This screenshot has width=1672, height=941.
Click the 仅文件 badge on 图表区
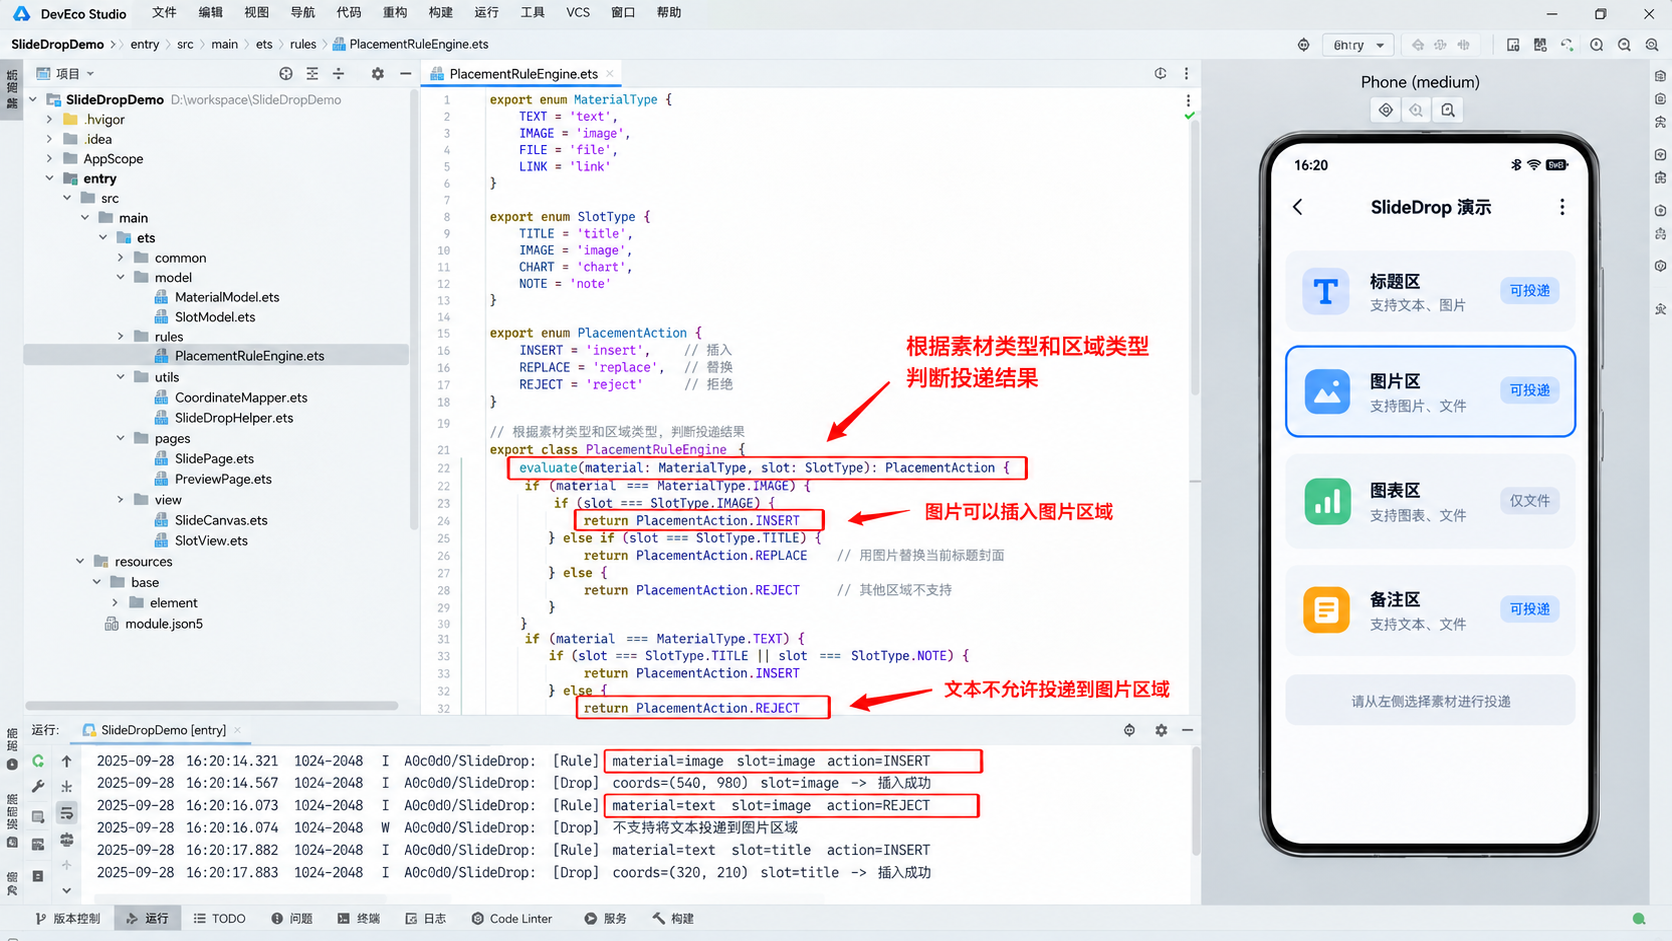coord(1529,501)
